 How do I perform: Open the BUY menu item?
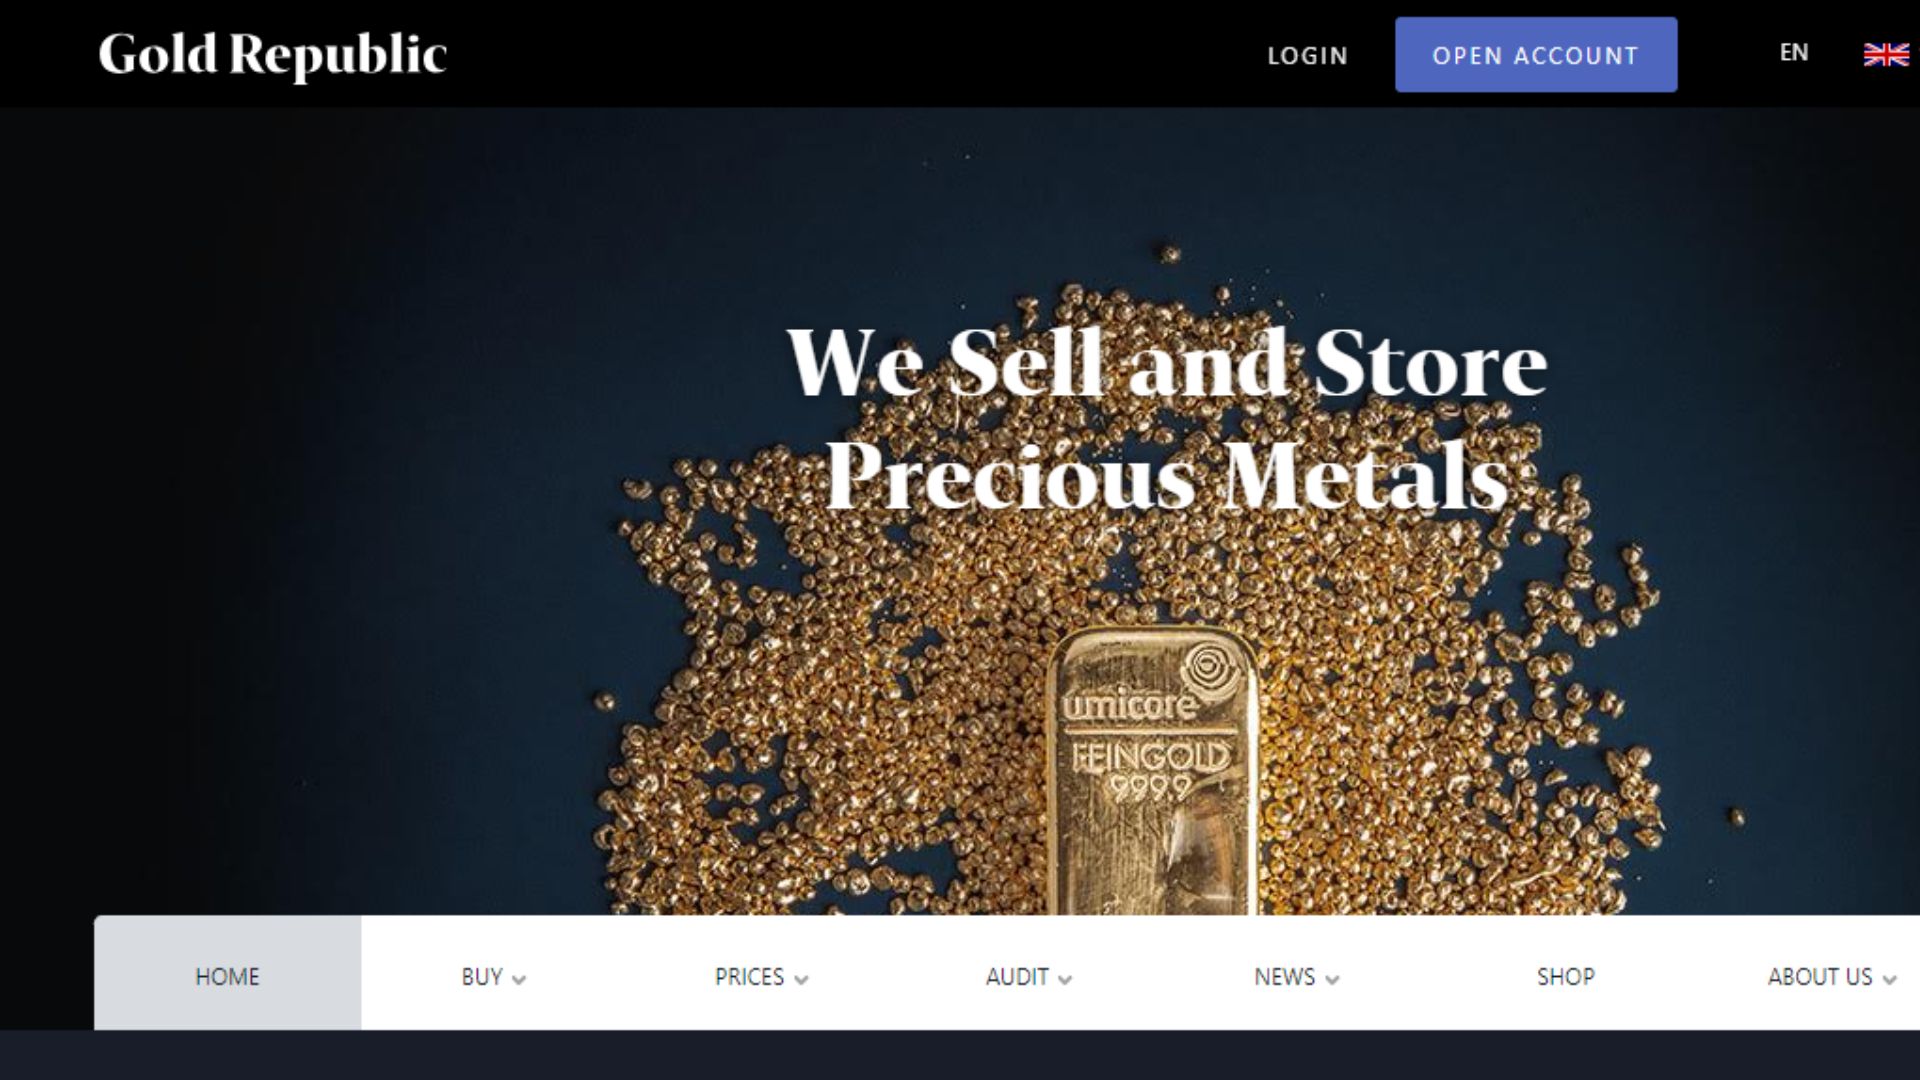pyautogui.click(x=482, y=977)
